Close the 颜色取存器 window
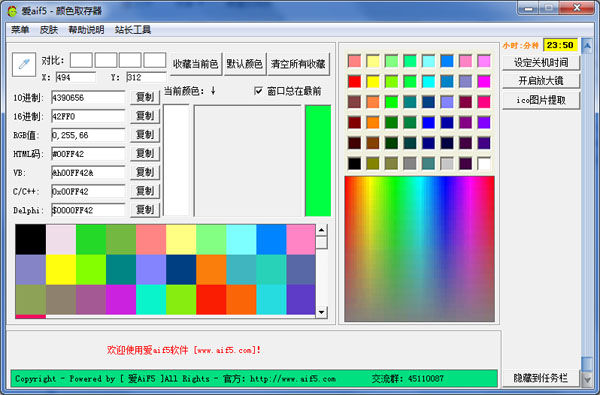Screen dimensions: 600x395 (x=577, y=8)
